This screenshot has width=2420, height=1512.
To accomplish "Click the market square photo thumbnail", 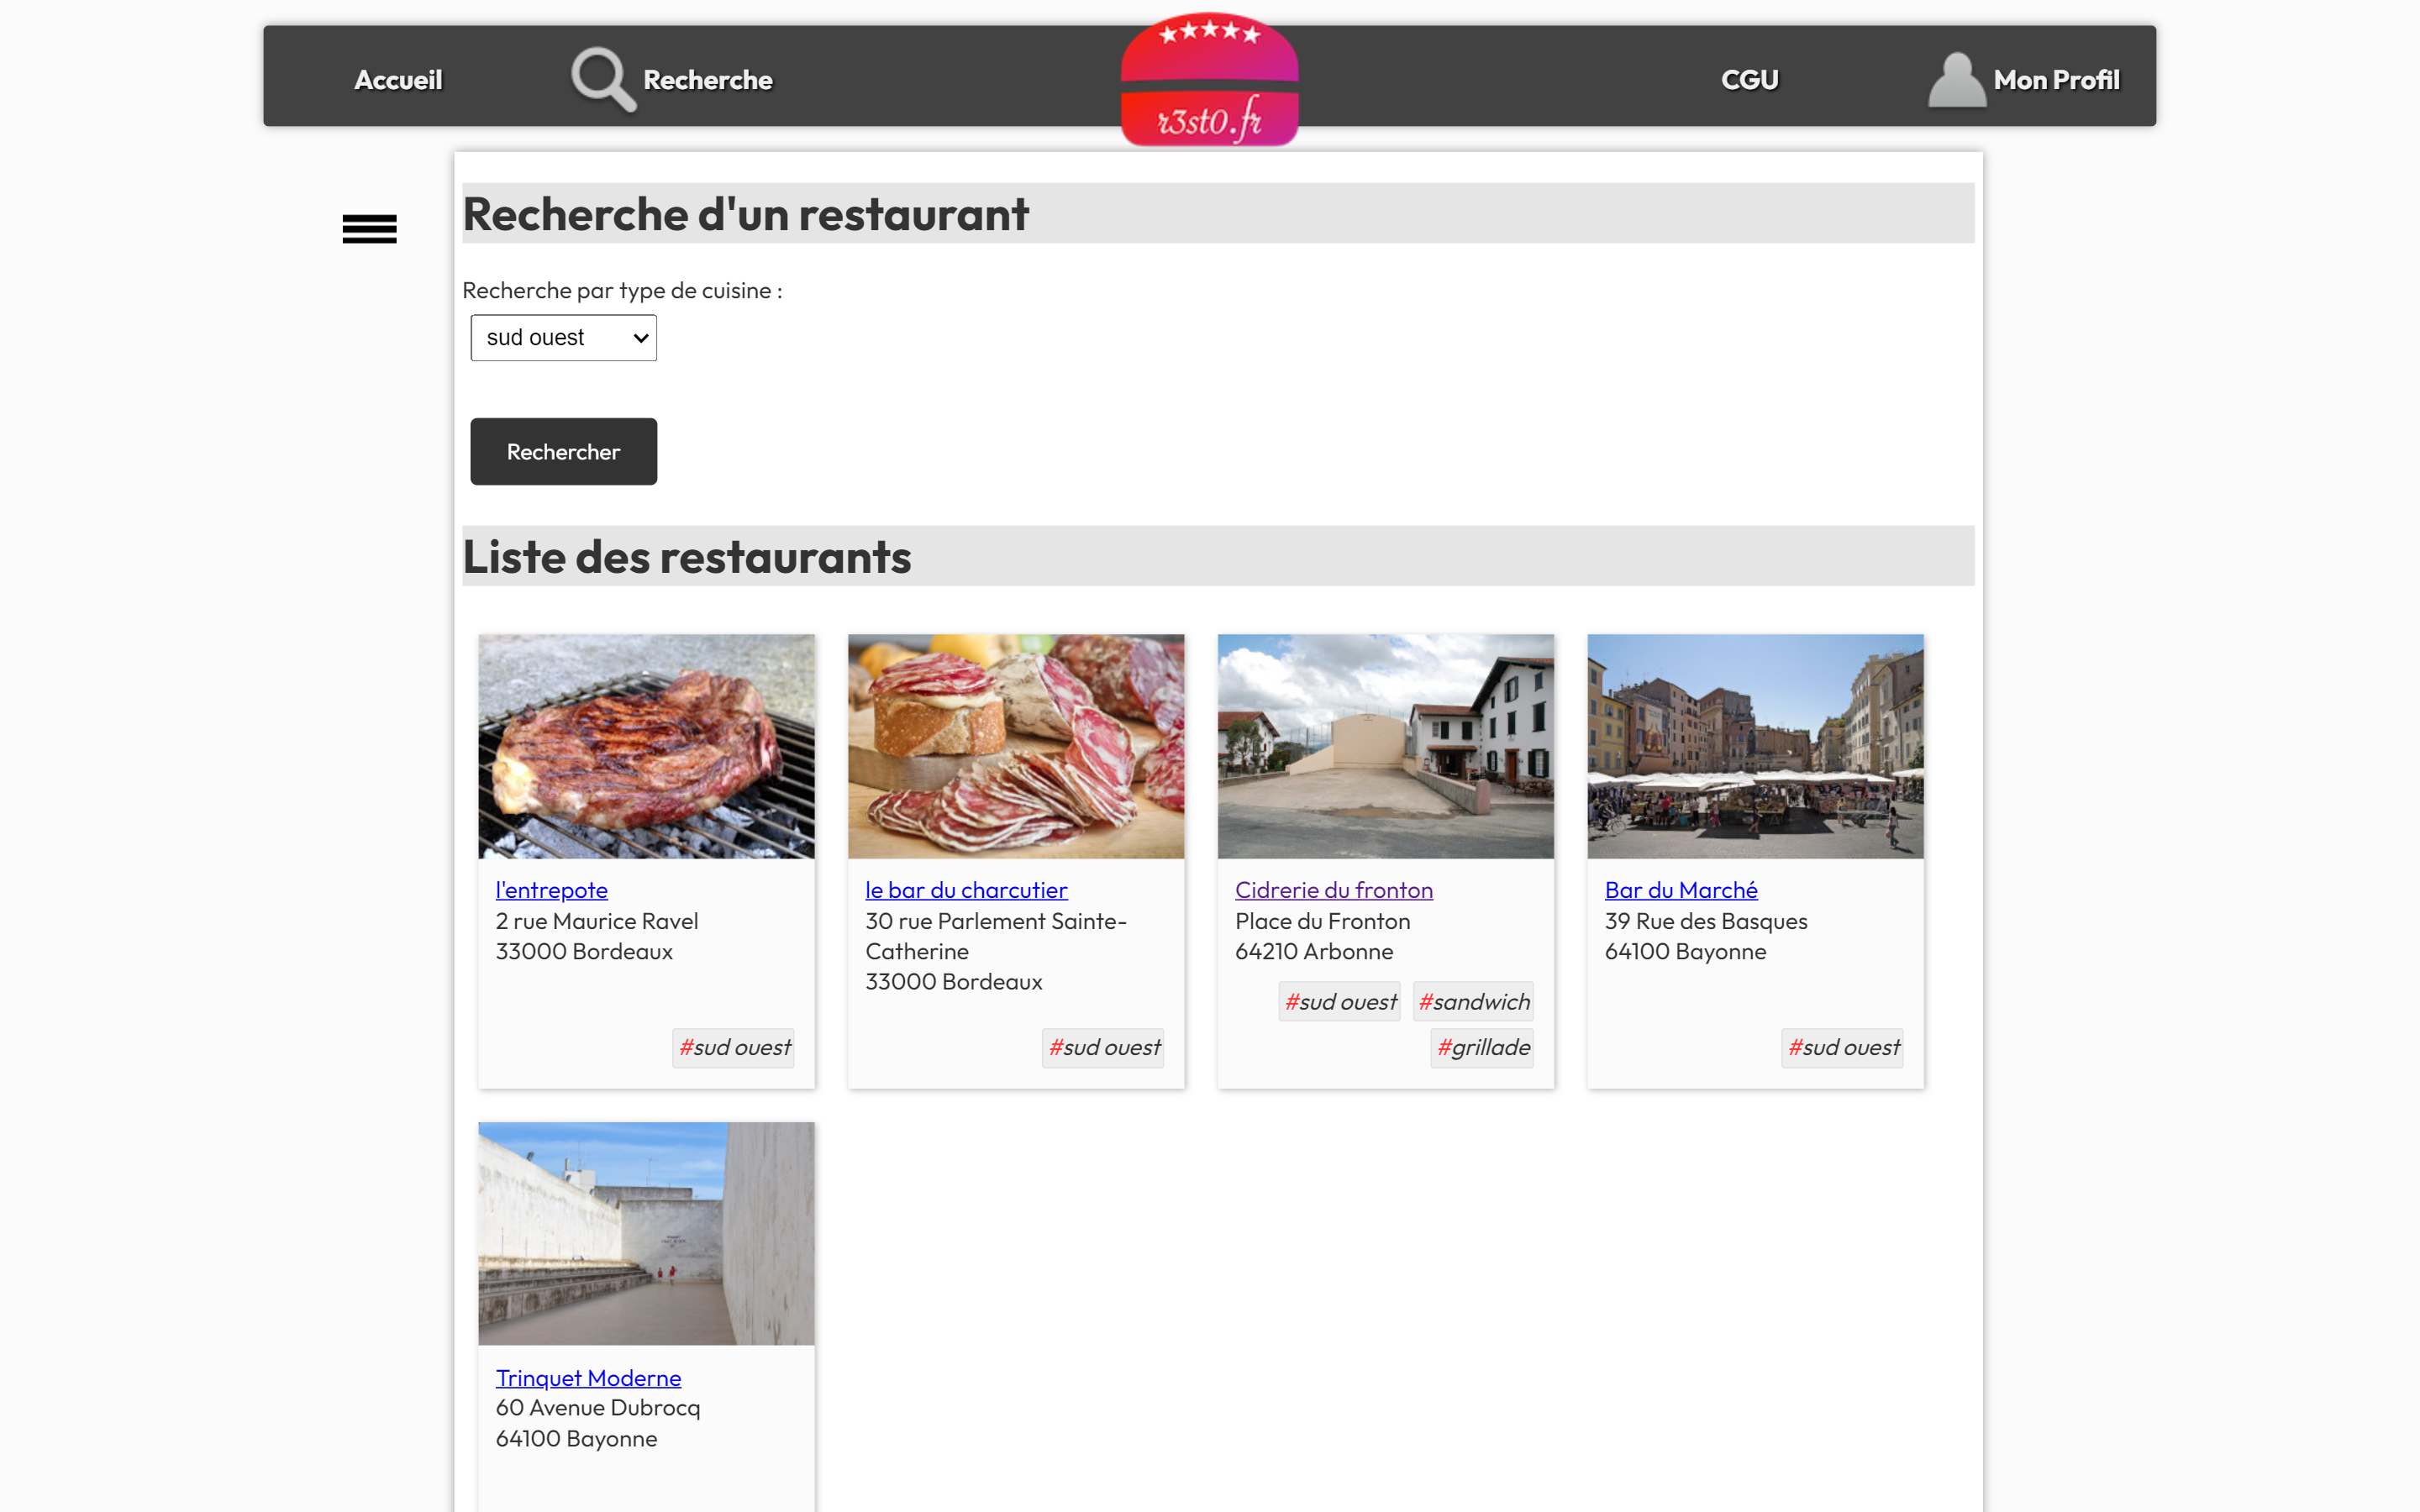I will [x=1754, y=746].
